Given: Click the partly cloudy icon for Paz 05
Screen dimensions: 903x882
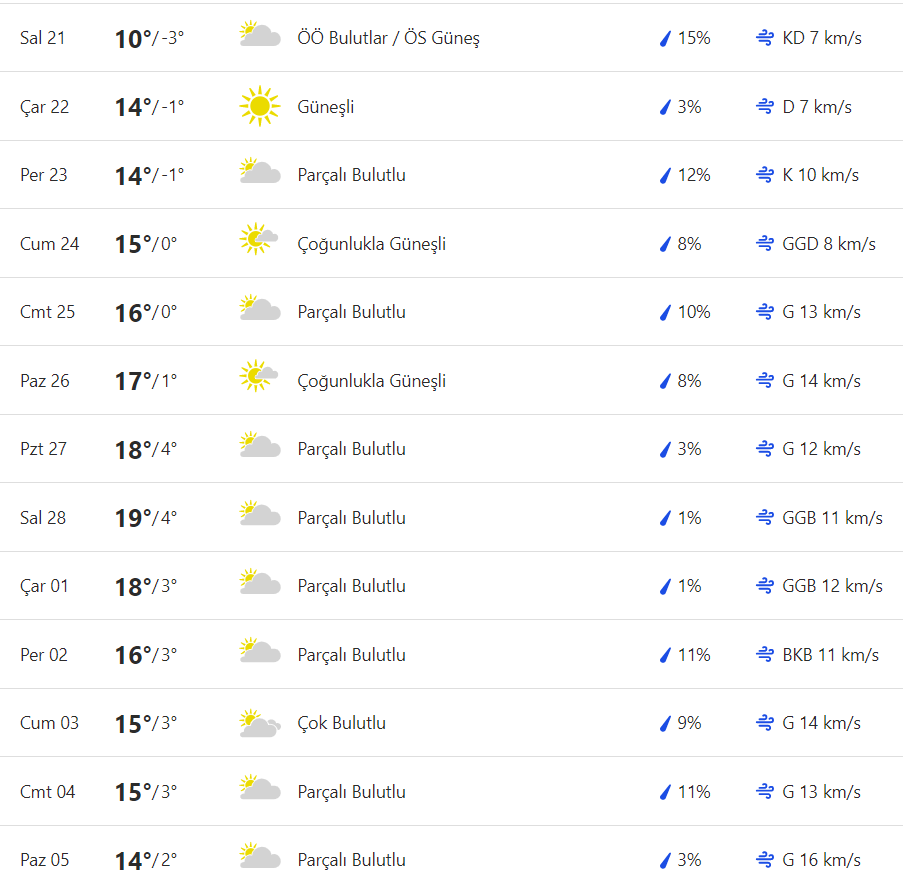Looking at the screenshot, I should pyautogui.click(x=259, y=857).
